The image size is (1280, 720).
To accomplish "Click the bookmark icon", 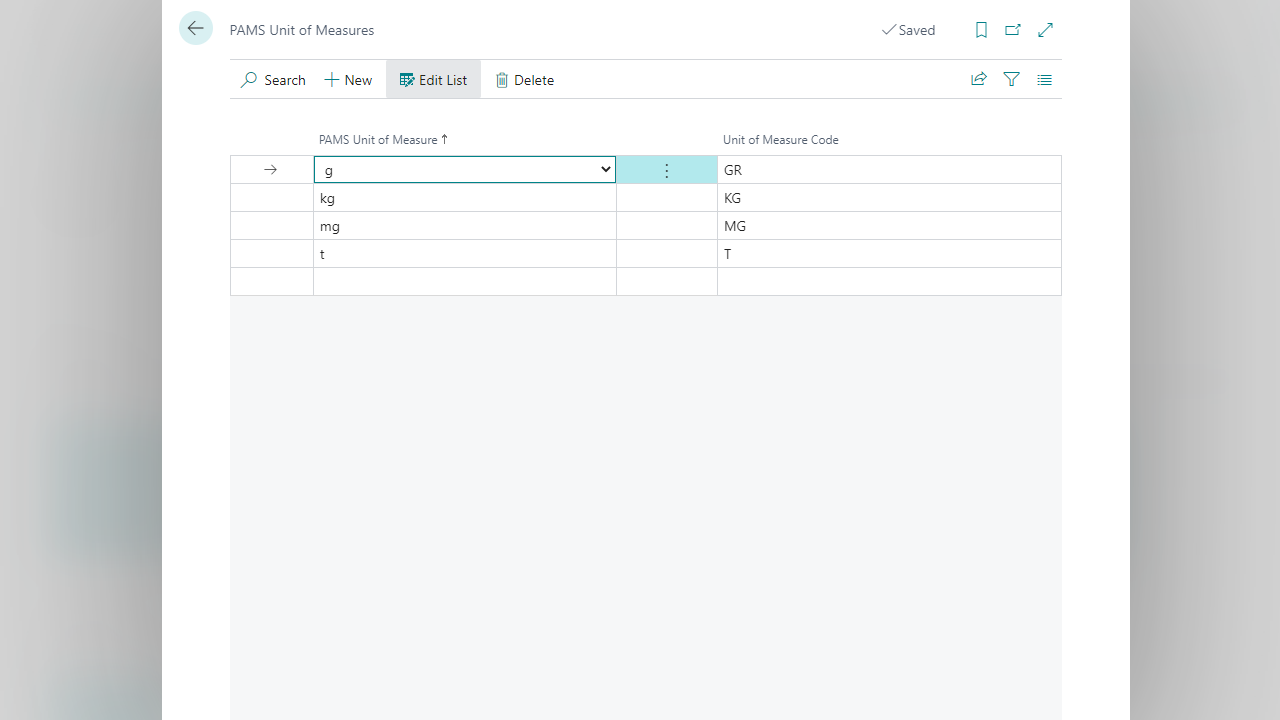I will click(981, 30).
